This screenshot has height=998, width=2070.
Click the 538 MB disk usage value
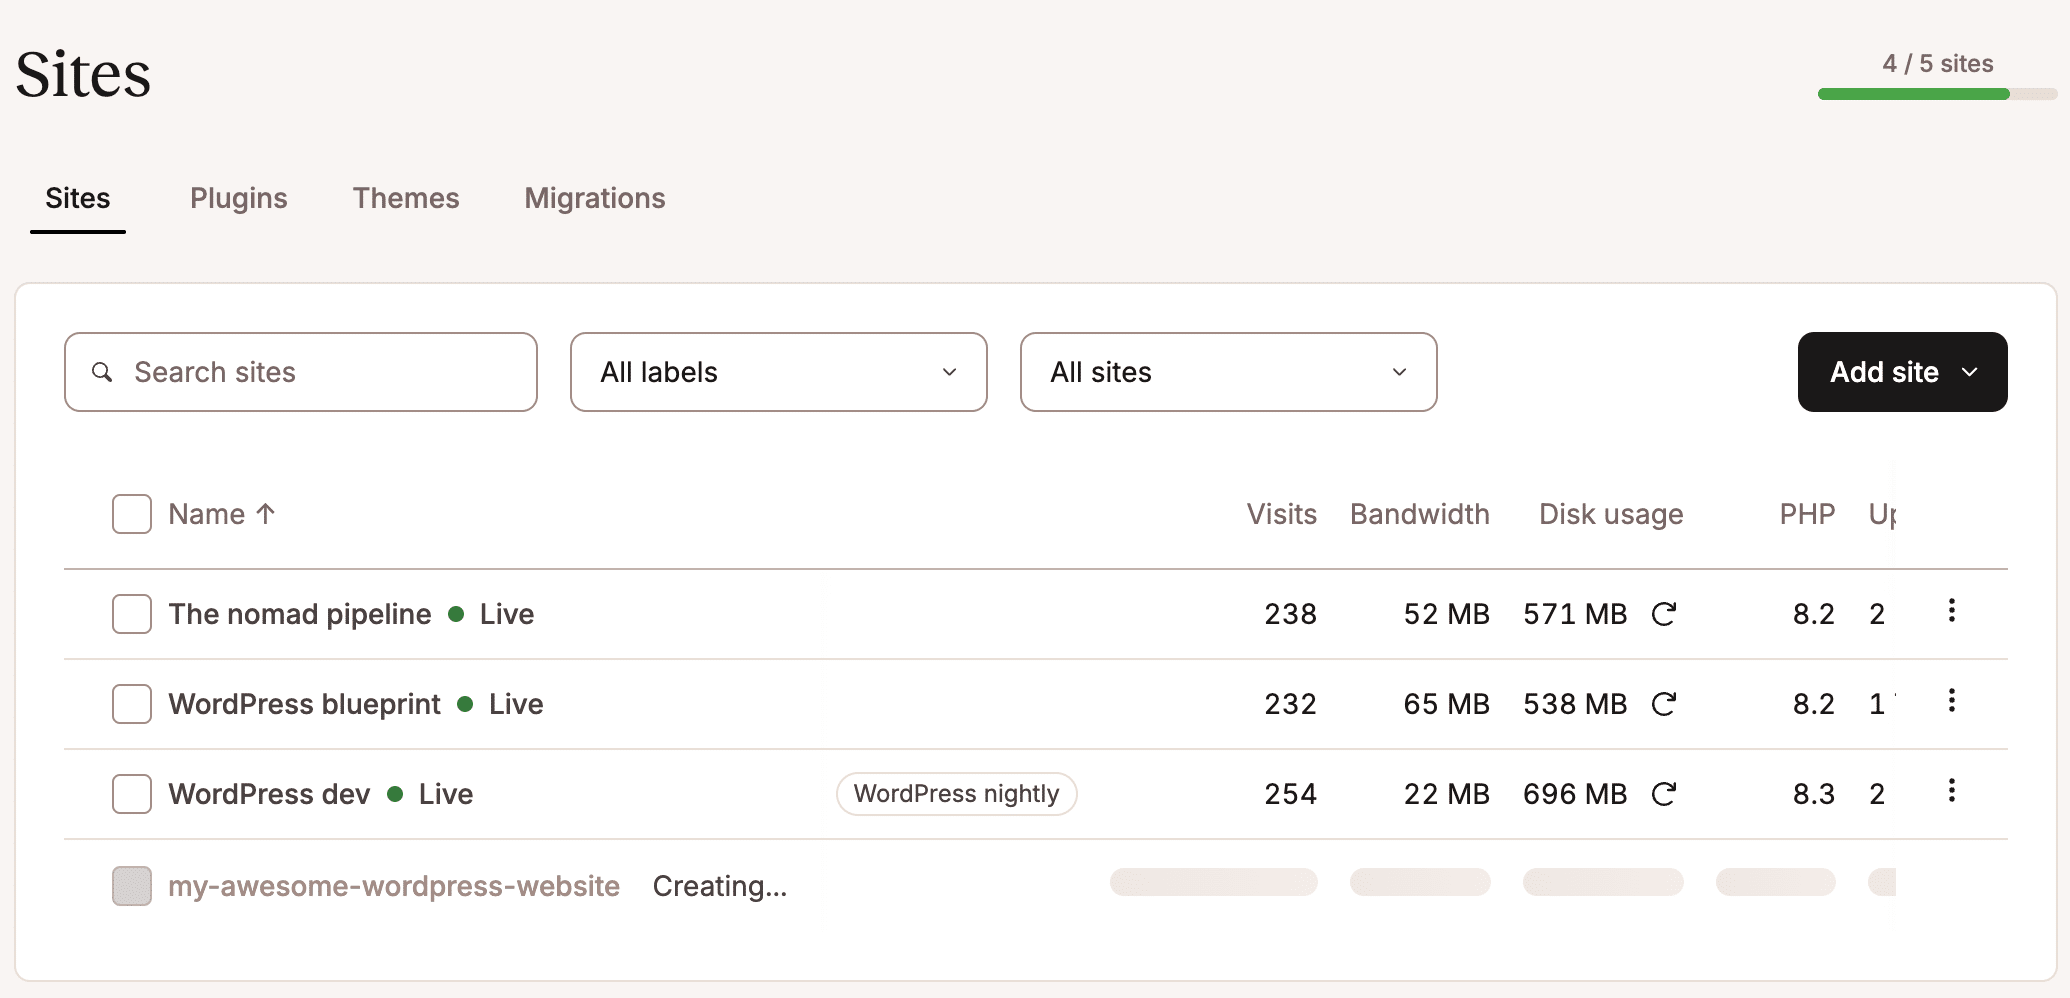(x=1575, y=704)
